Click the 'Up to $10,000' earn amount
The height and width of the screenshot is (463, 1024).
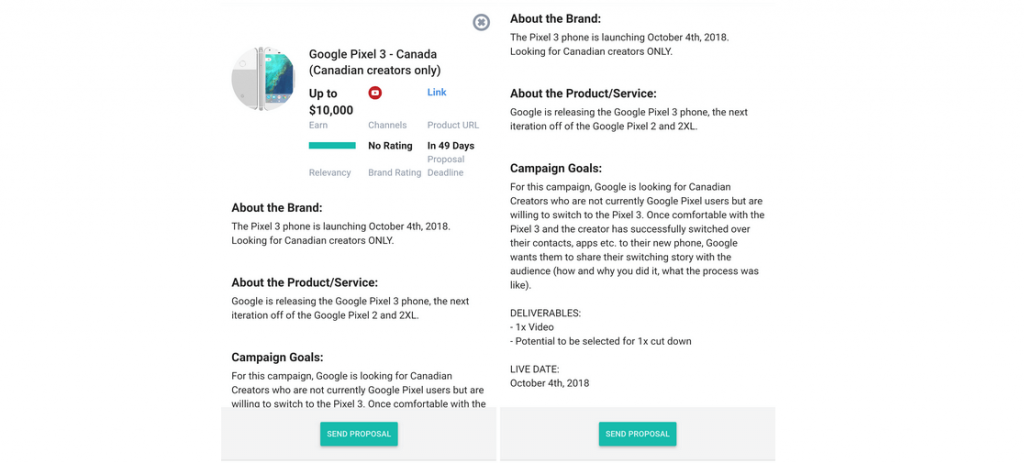coord(331,102)
